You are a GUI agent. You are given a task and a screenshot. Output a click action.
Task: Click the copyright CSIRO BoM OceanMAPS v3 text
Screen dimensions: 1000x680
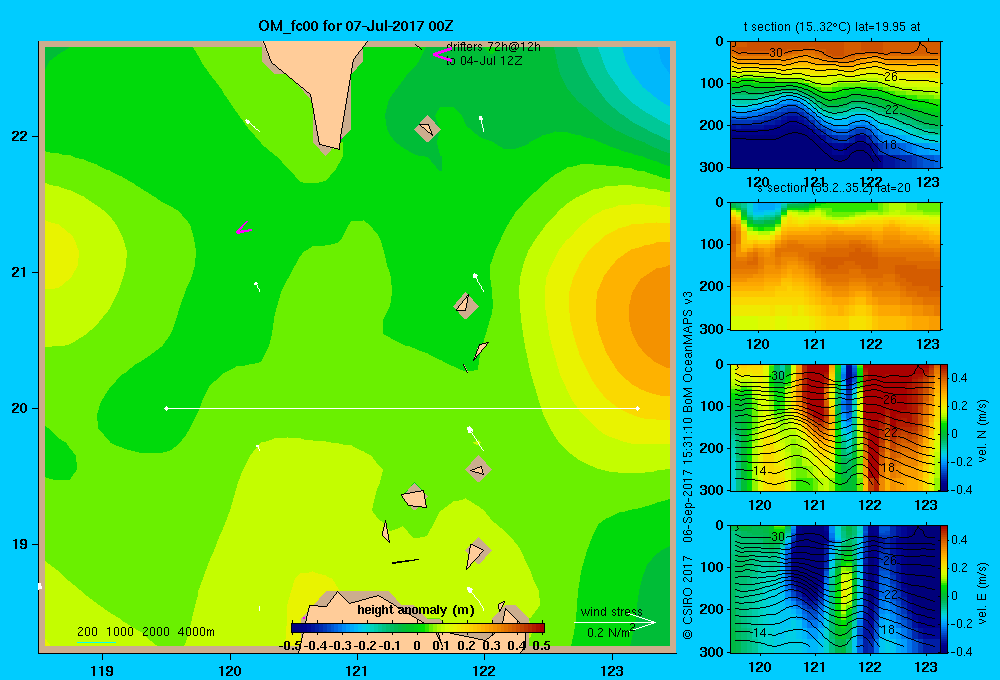tap(688, 466)
